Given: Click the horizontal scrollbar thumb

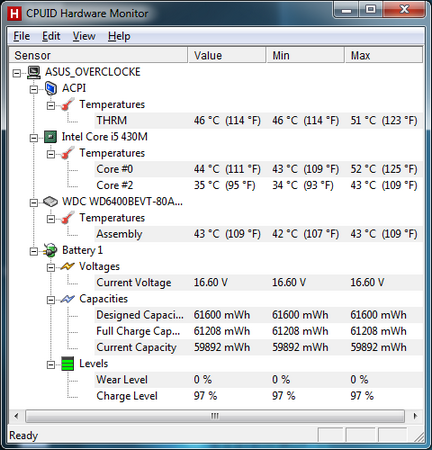Looking at the screenshot, I should tap(215, 416).
